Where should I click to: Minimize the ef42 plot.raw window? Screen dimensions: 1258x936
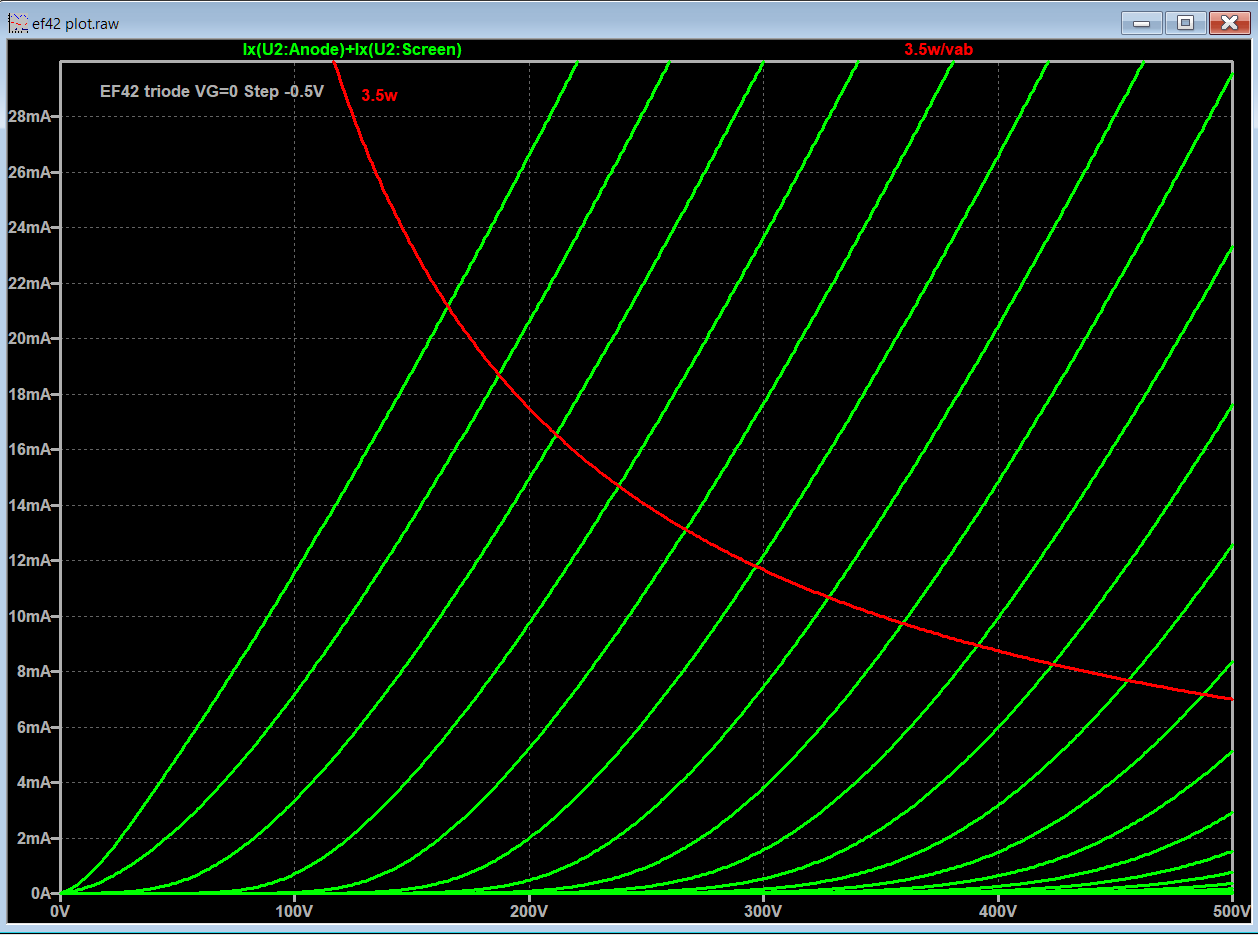(1141, 22)
